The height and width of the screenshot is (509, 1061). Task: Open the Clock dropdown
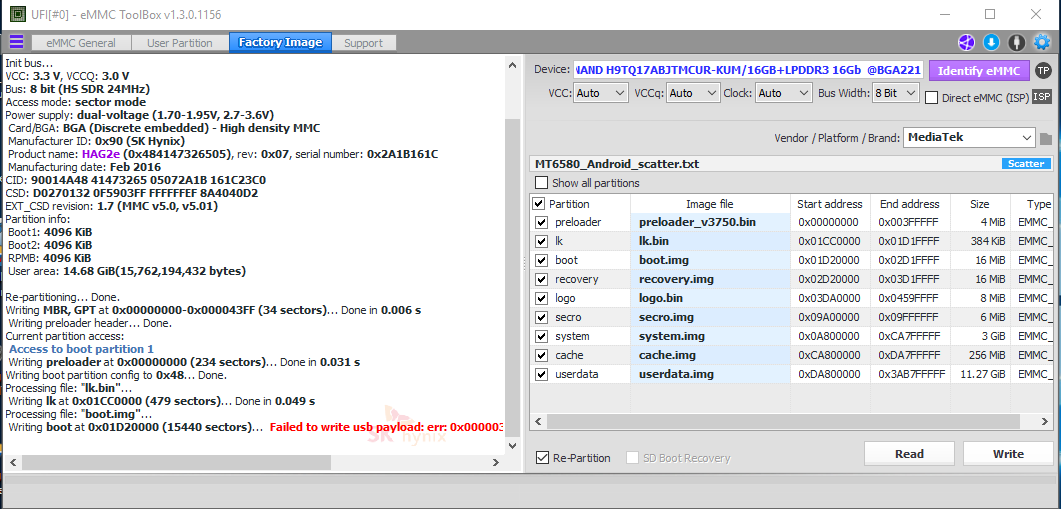tap(784, 93)
